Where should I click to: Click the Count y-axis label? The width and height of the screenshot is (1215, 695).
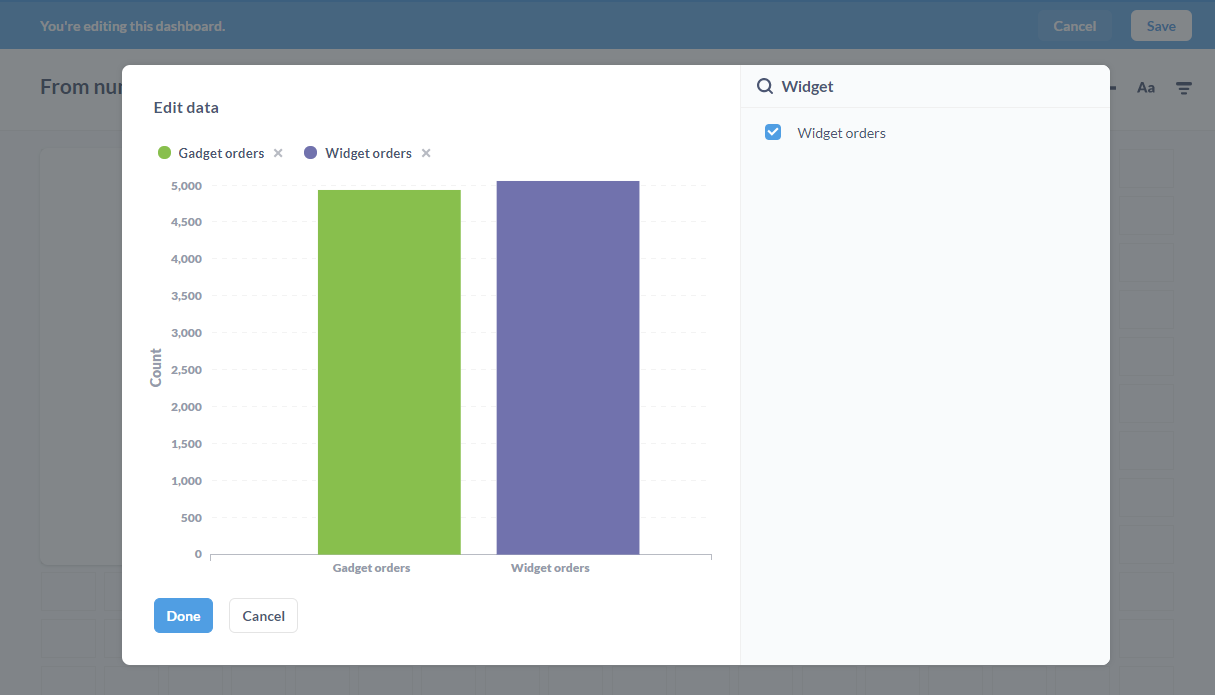[x=156, y=368]
